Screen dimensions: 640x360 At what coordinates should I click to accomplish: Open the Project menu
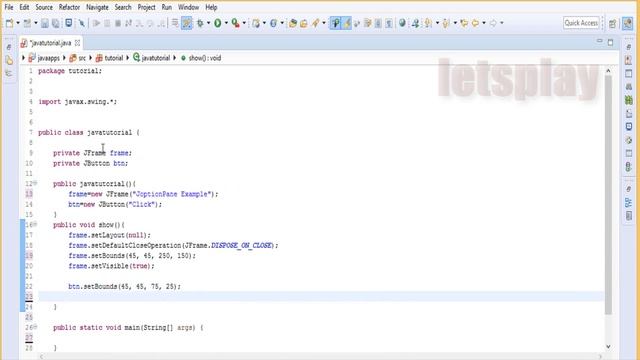(146, 7)
